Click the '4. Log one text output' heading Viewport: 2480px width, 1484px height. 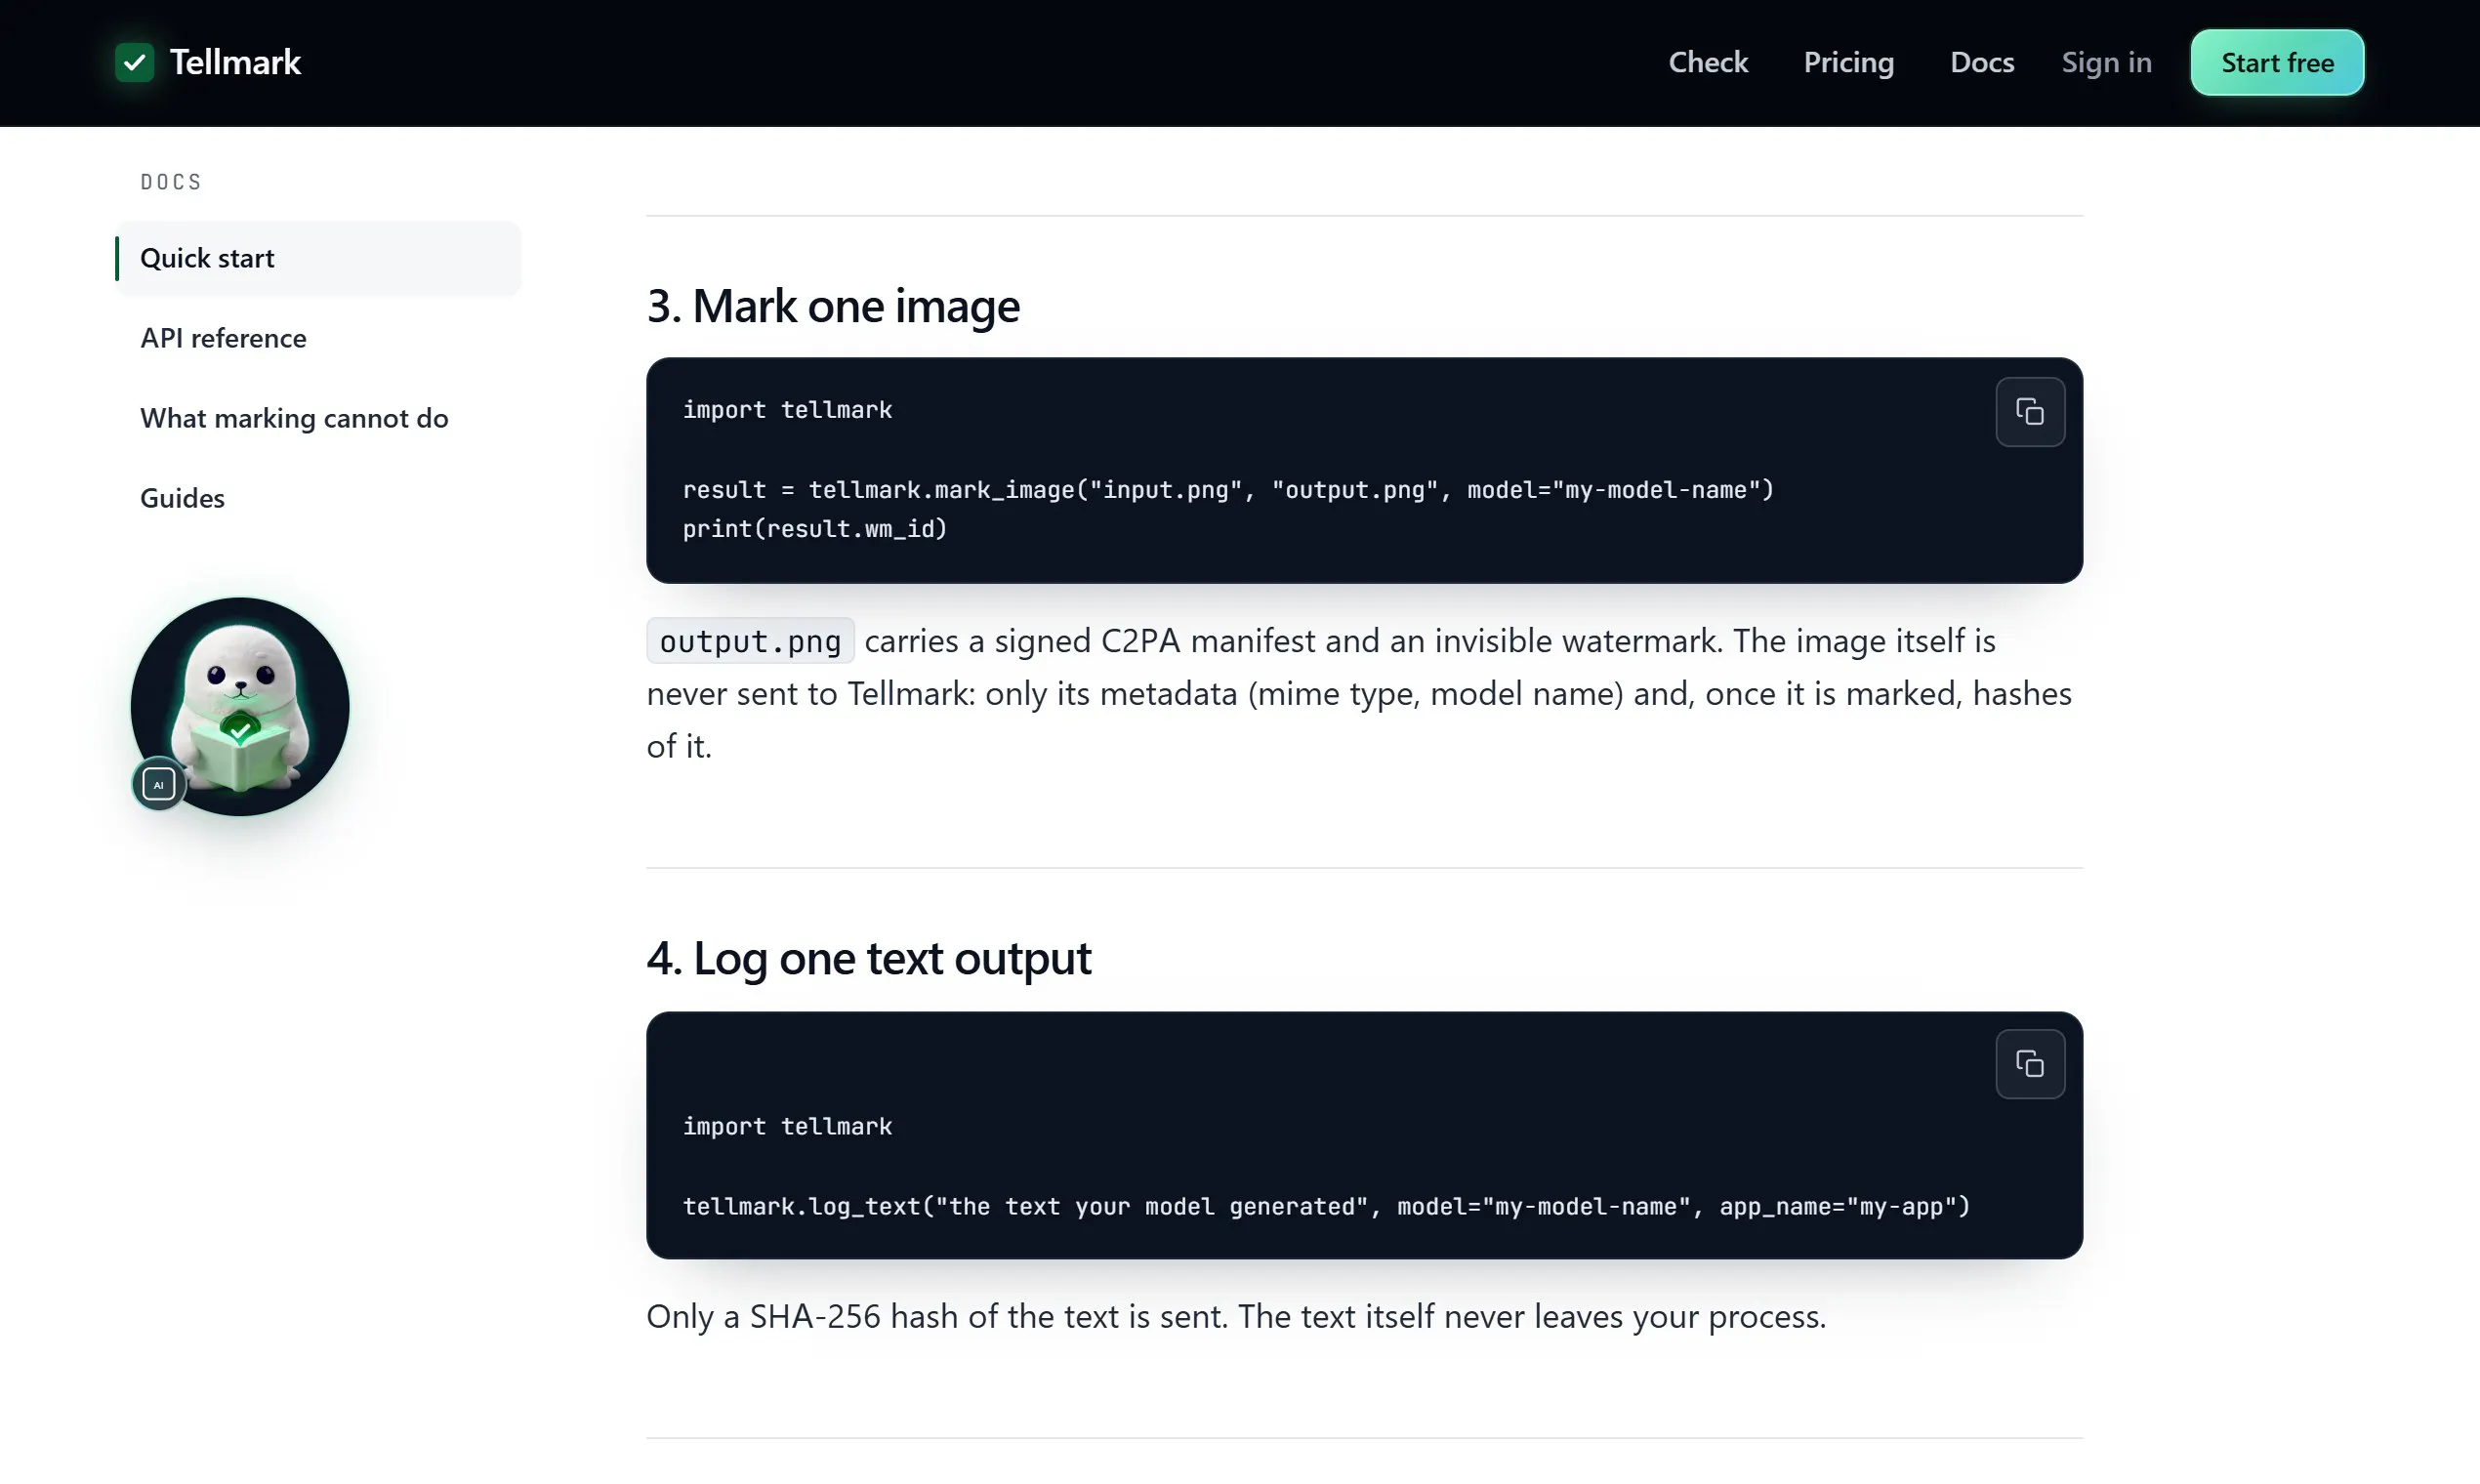click(x=868, y=957)
